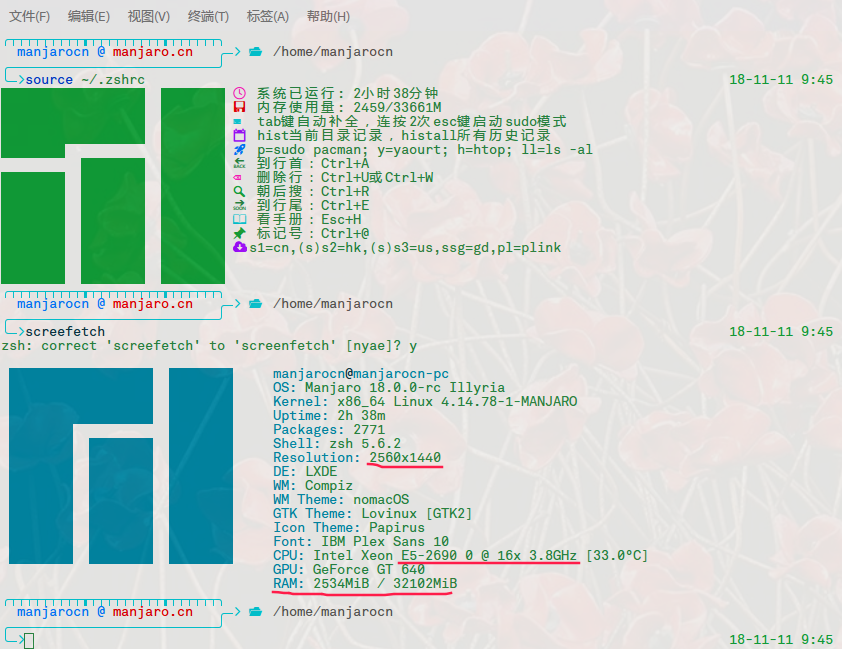Click the 'OS: Manjaro 18.0.0-rc Illyria' line
The image size is (842, 649).
click(389, 388)
